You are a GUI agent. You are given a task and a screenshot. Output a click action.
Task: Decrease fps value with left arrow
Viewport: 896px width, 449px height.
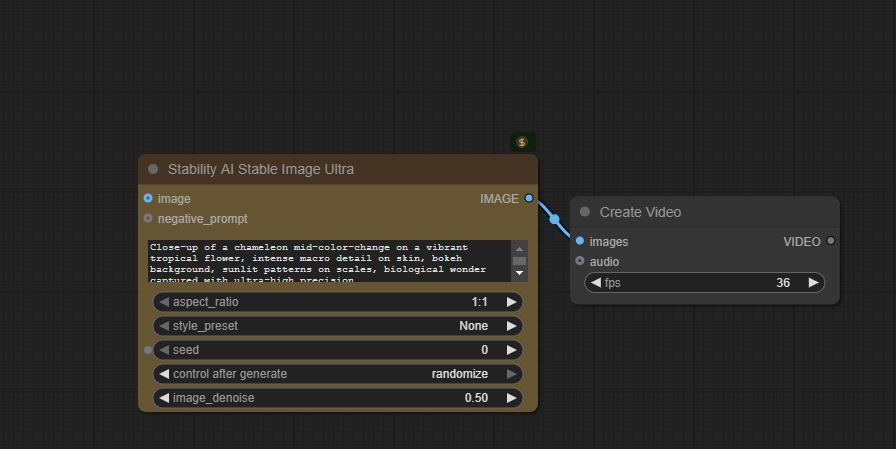coord(596,283)
